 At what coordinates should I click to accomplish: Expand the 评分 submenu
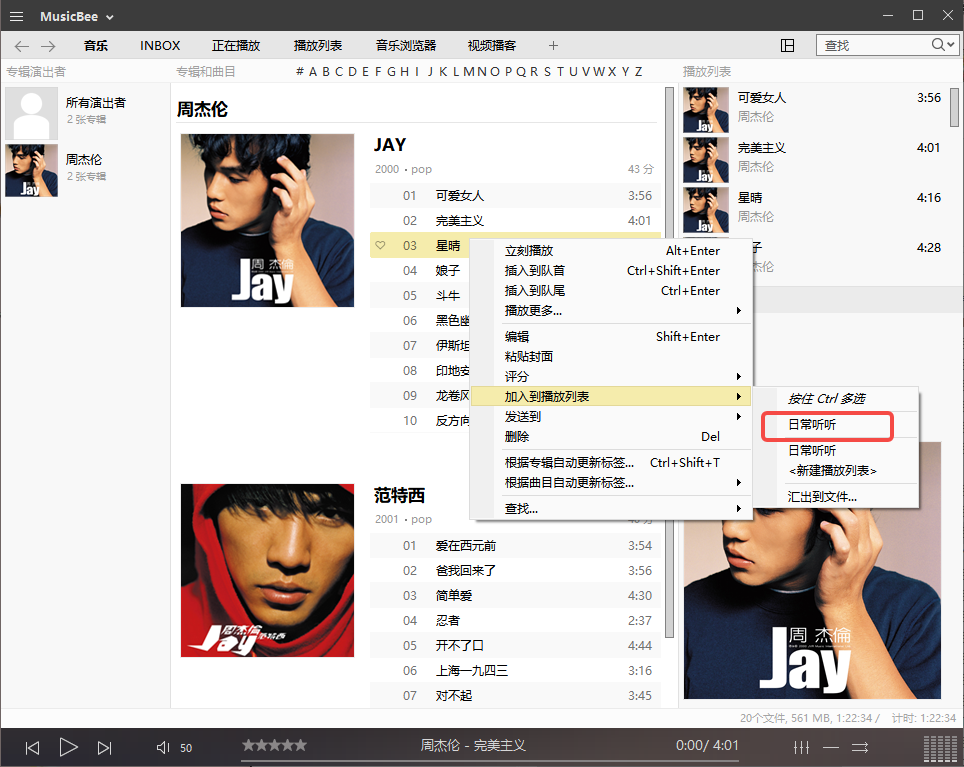[611, 376]
